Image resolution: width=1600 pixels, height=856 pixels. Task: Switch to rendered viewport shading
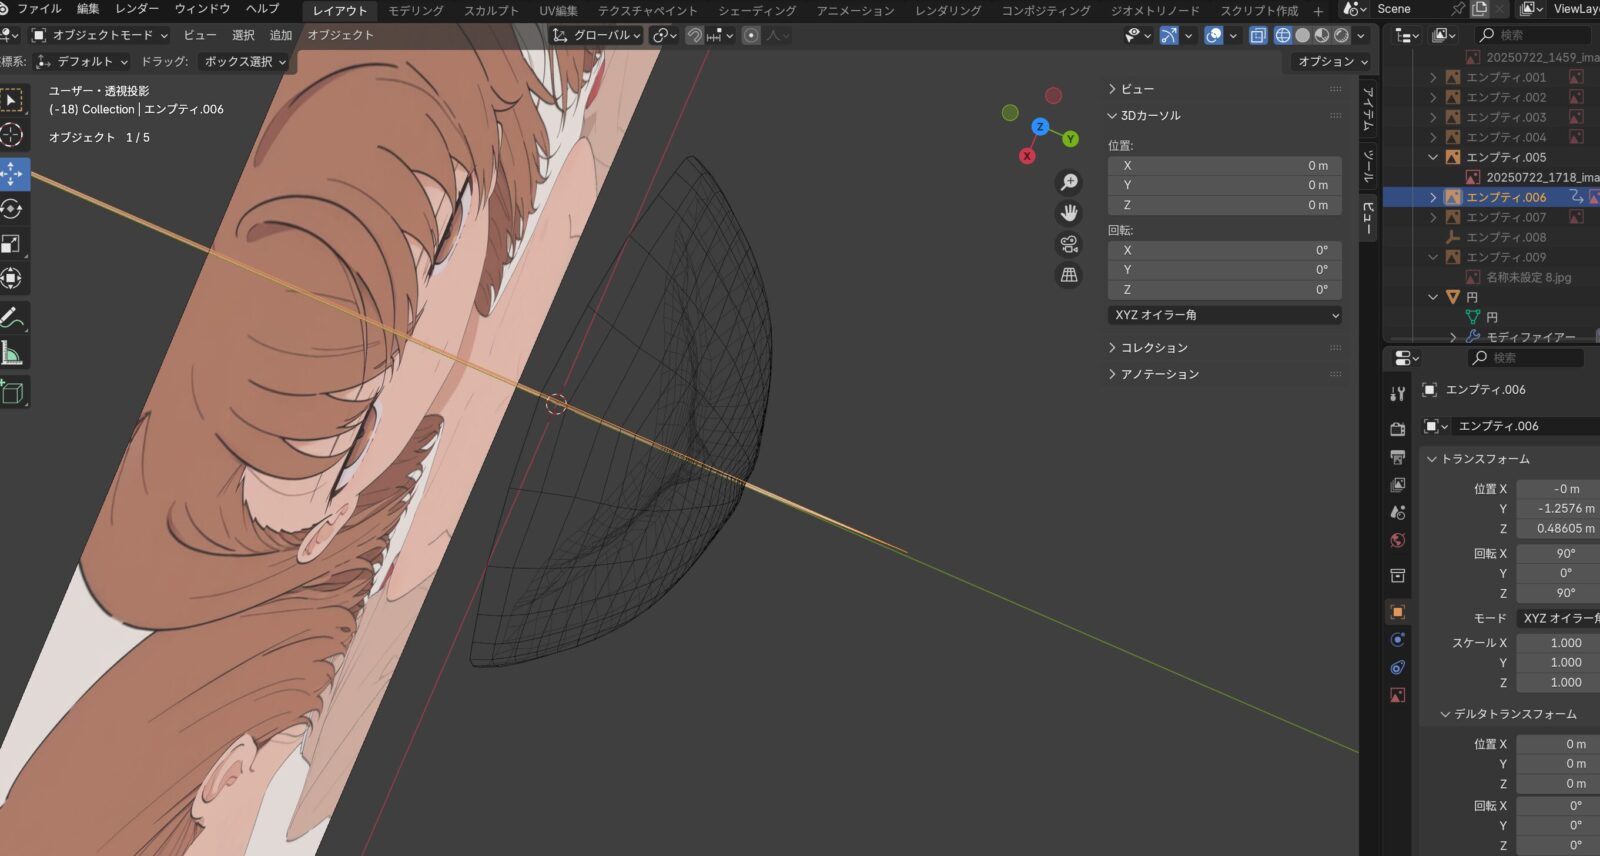coord(1341,35)
